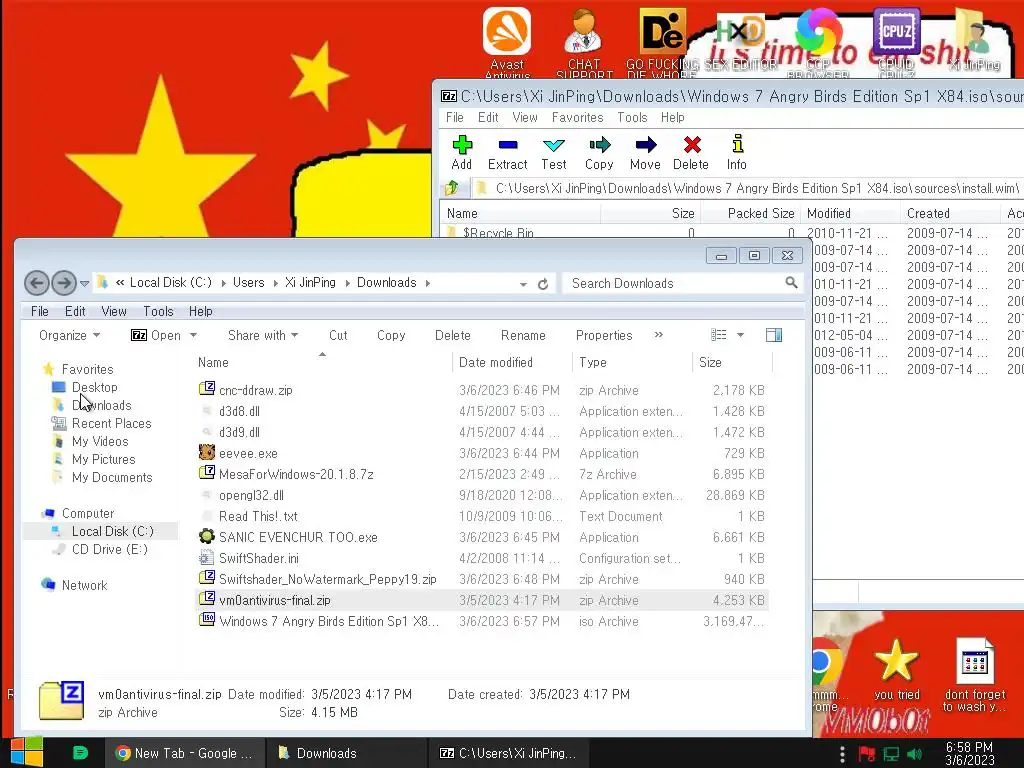1024x768 pixels.
Task: Select eevee.exe file icon
Action: click(207, 453)
